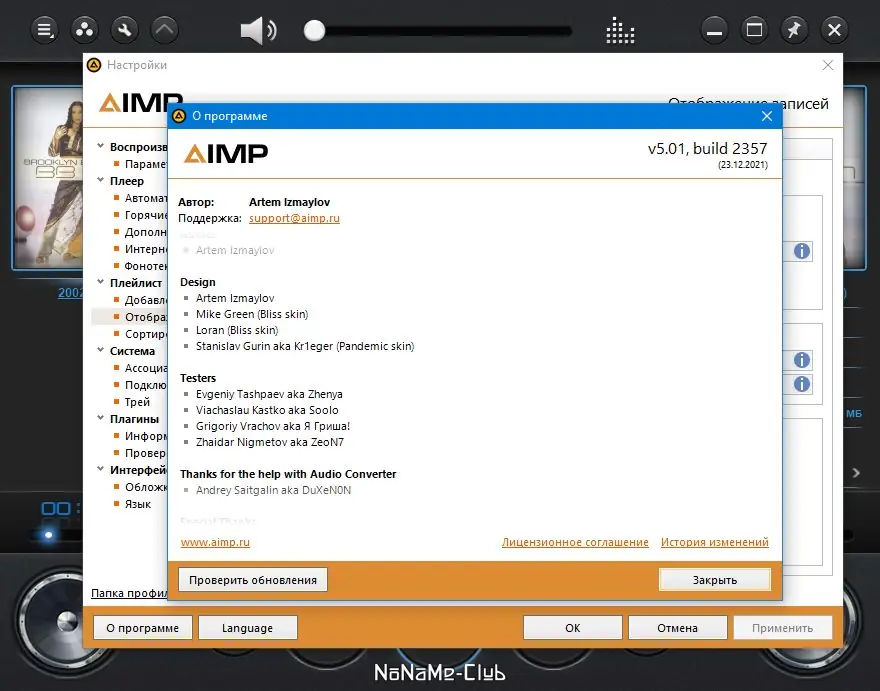880x691 pixels.
Task: Click the Mike Green (Bliss skin) credit
Action: coord(252,314)
